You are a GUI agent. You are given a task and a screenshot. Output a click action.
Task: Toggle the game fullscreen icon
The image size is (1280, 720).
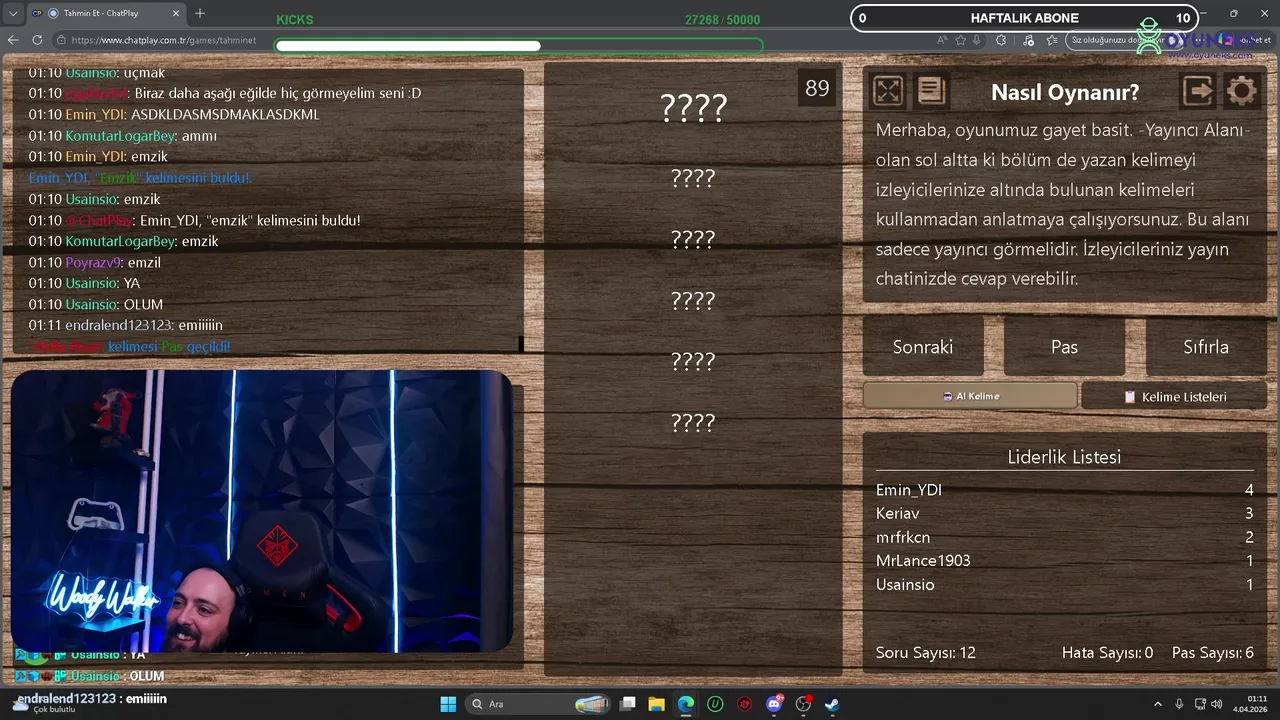[x=888, y=91]
